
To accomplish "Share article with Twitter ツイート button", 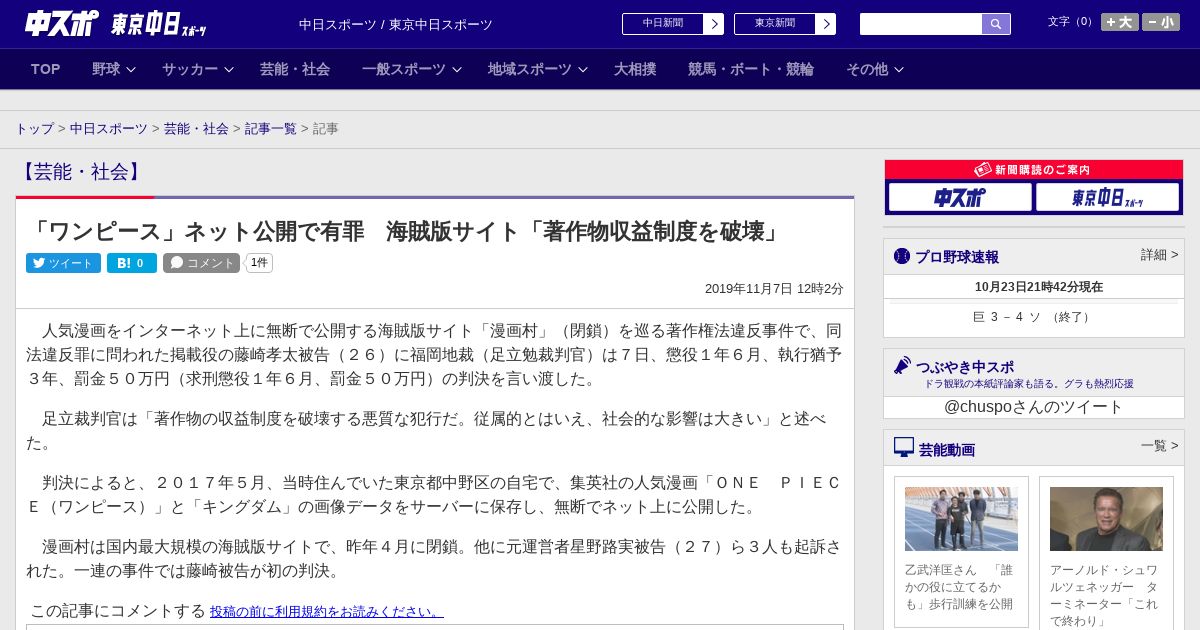I will pyautogui.click(x=63, y=263).
